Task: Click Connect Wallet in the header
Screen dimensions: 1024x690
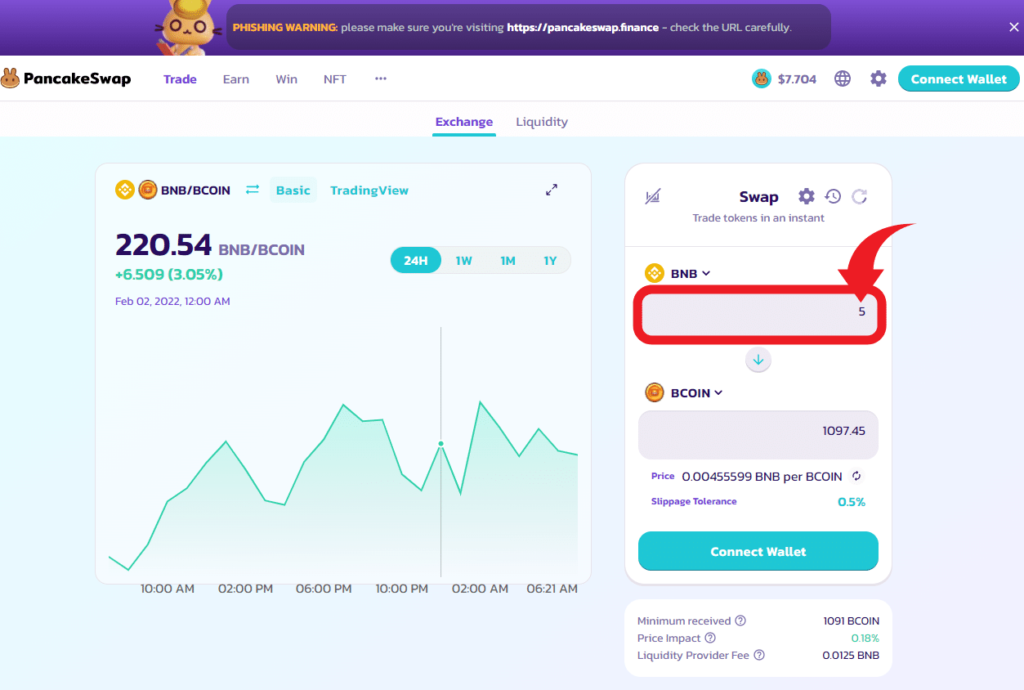Action: pos(958,79)
